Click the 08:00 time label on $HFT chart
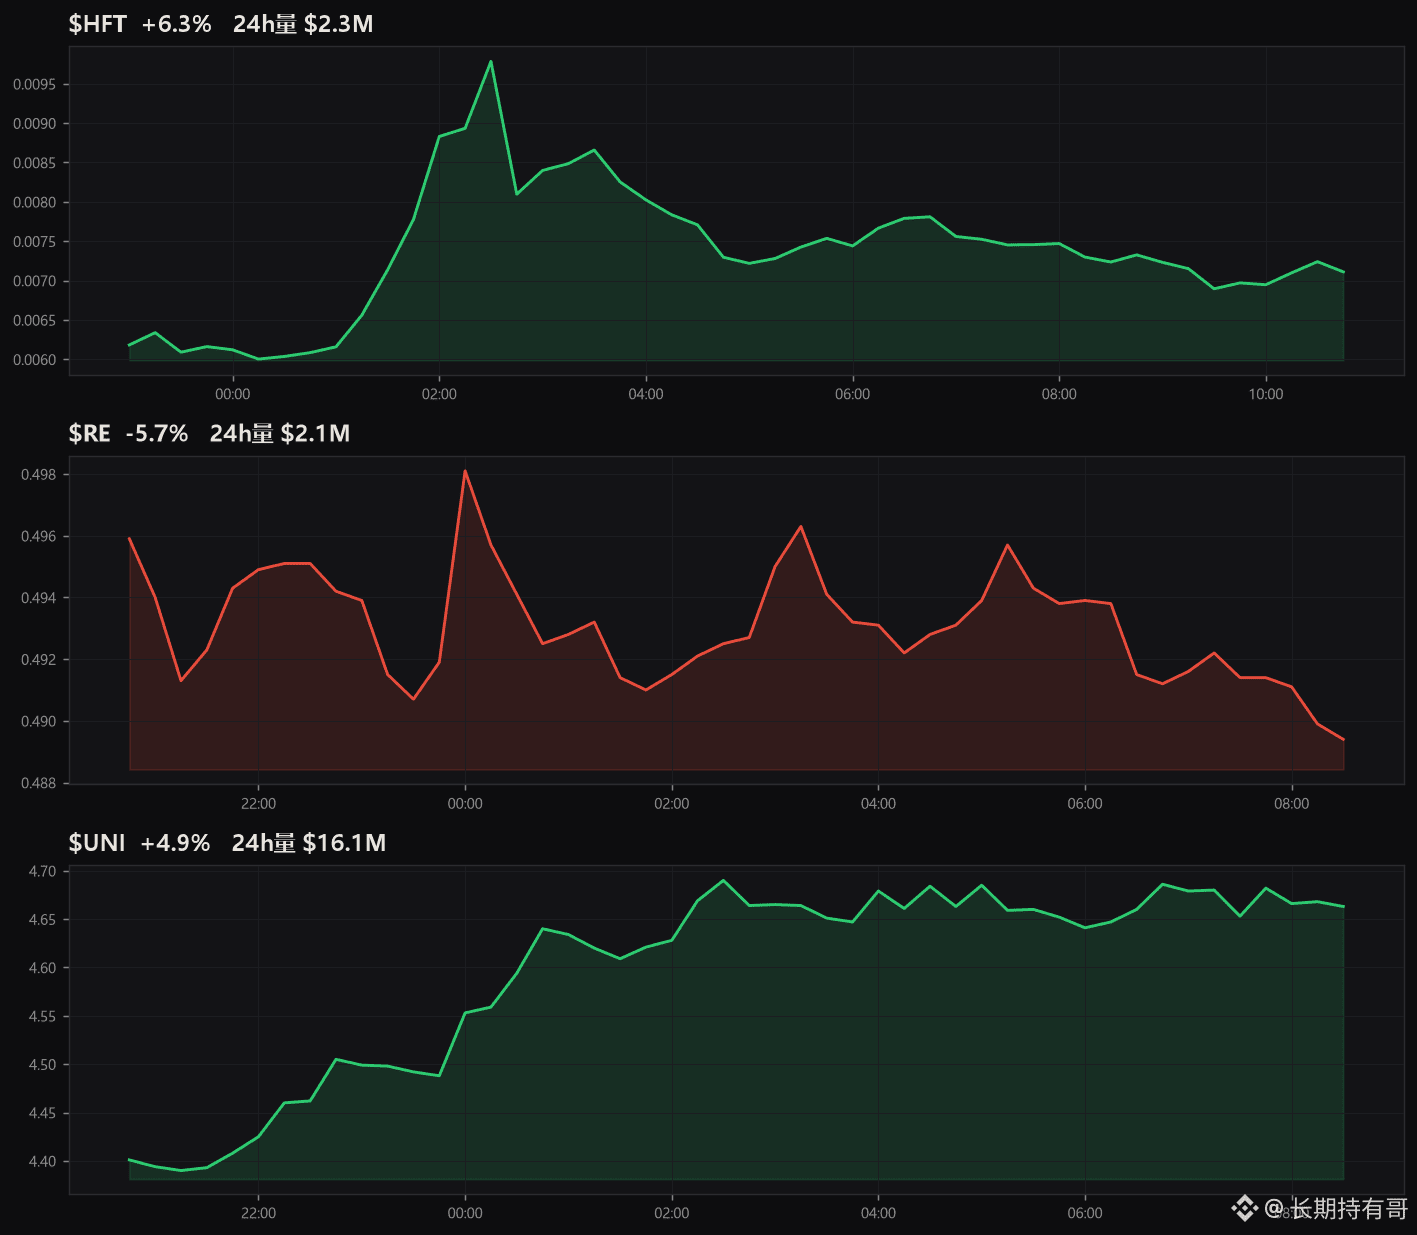Screen dimensions: 1417x1235 coord(1059,394)
